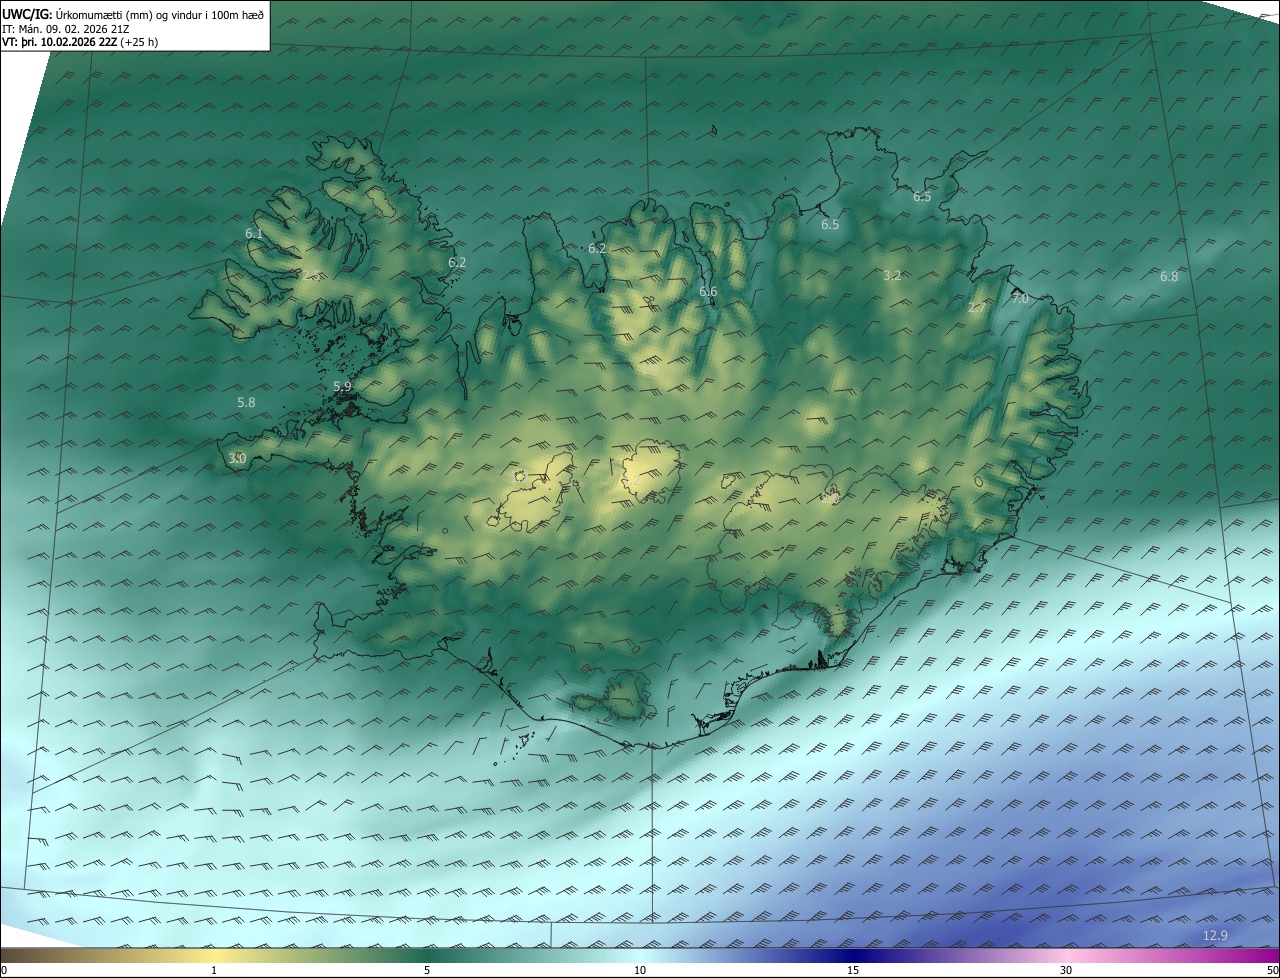This screenshot has height=978, width=1280.
Task: Click the 12.9 precipitation value label
Action: click(1215, 935)
